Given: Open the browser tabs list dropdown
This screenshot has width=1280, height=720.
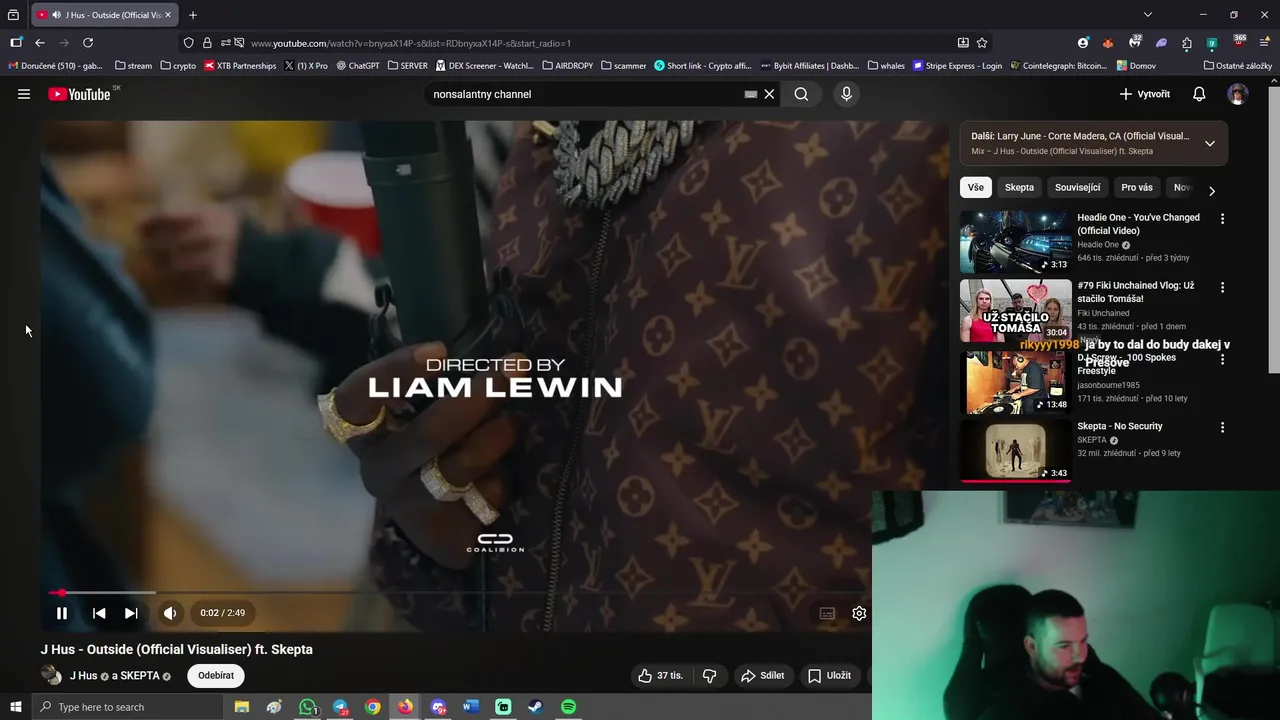Looking at the screenshot, I should click(1147, 15).
